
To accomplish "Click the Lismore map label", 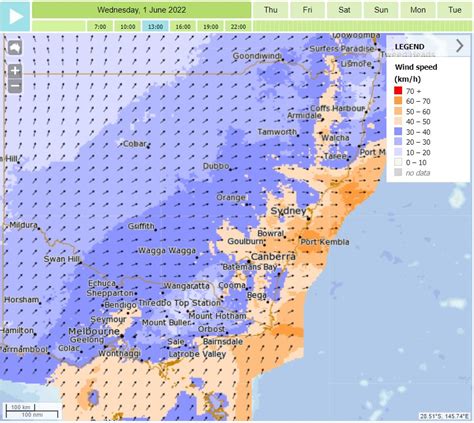I will click(x=356, y=63).
